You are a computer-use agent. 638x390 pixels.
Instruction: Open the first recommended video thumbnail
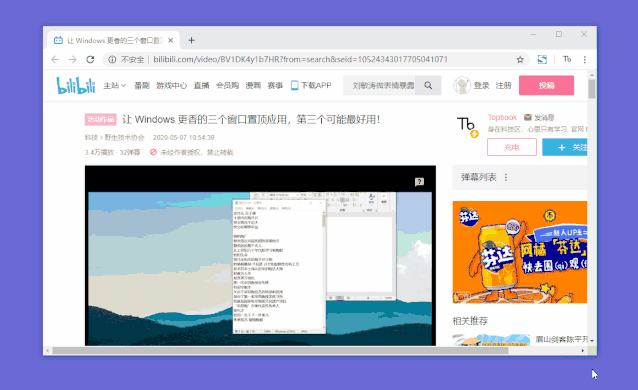491,340
